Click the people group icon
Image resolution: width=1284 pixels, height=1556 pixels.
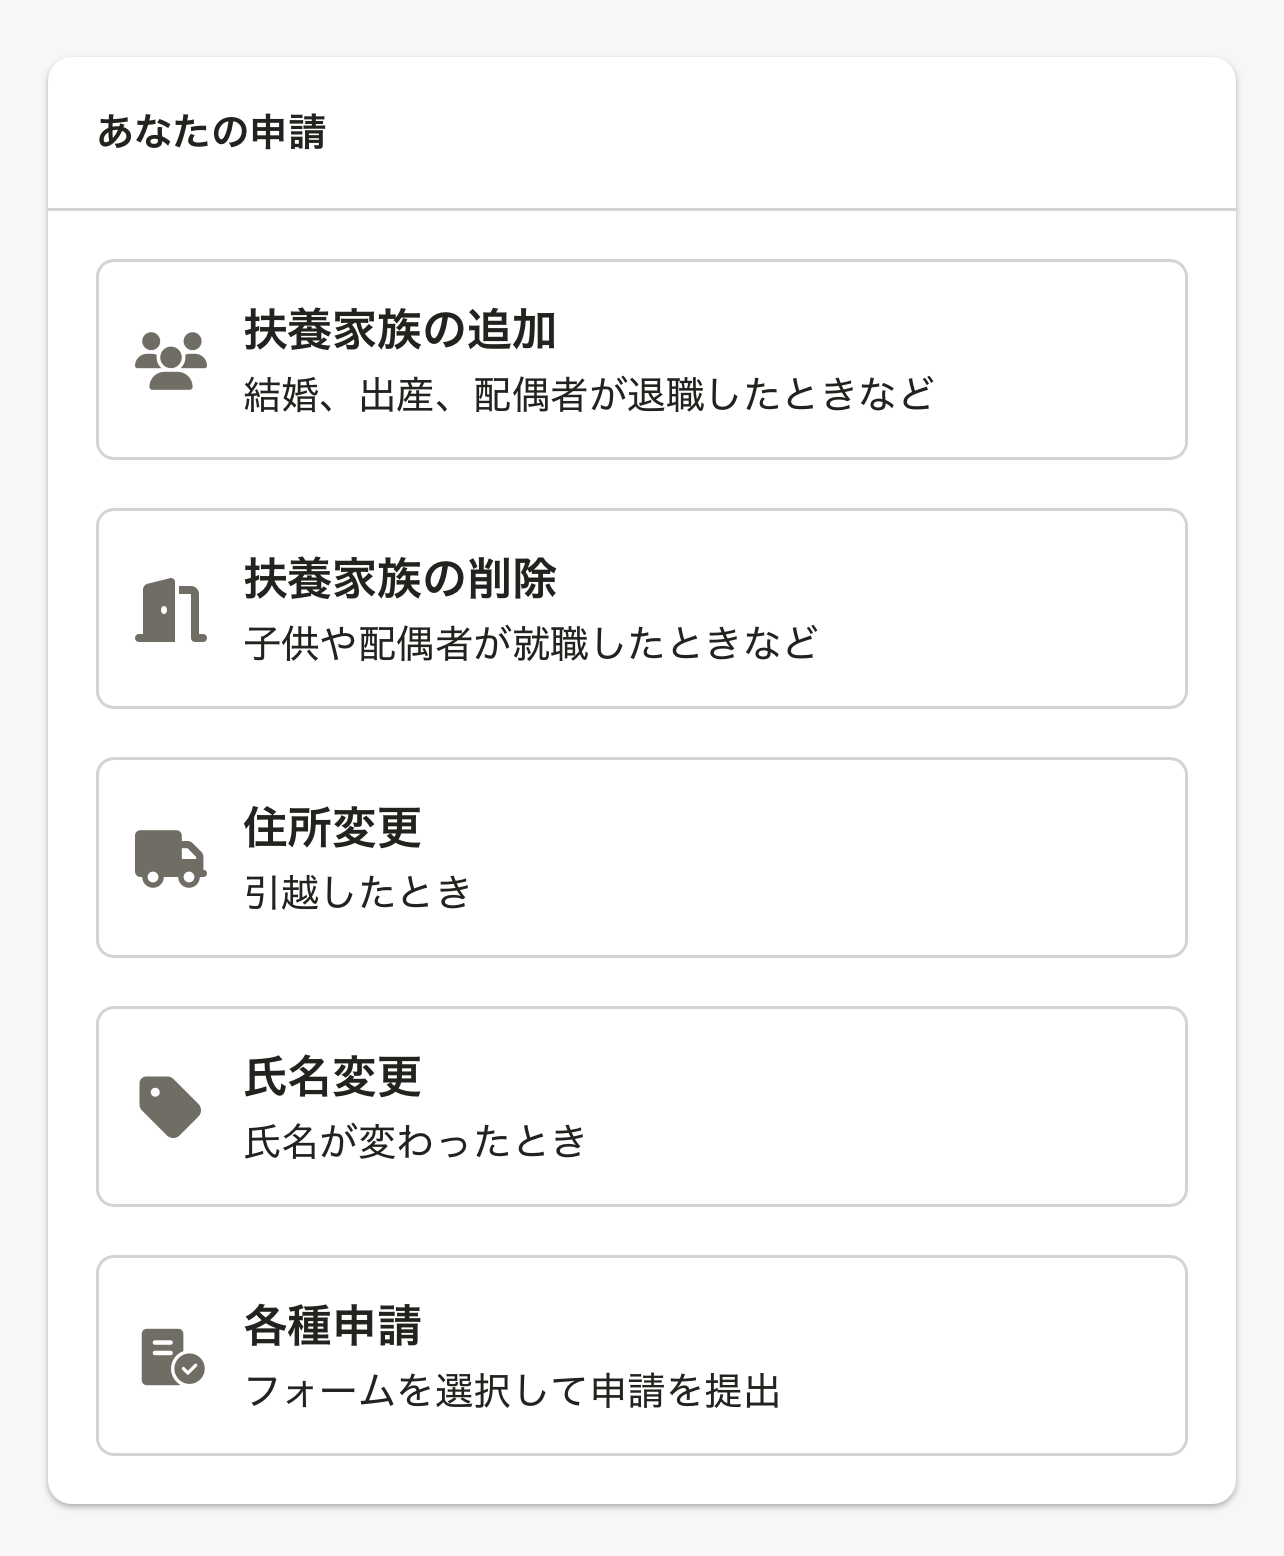point(171,360)
